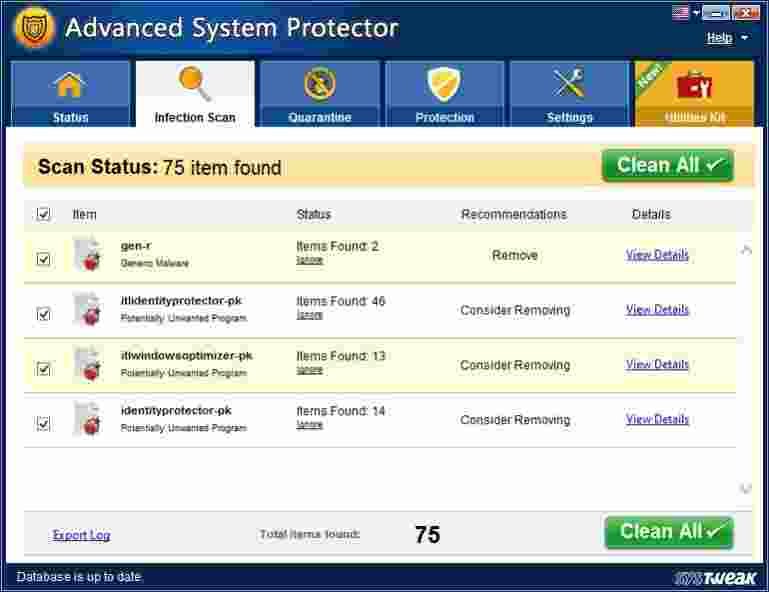Go to the Protection tab

444,94
